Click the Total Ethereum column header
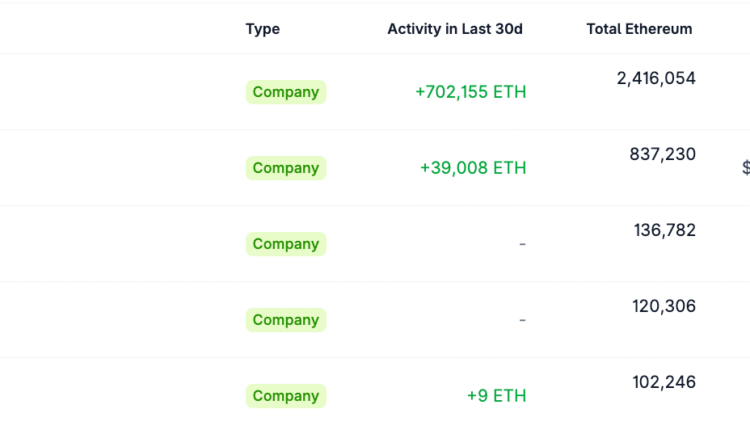 click(x=639, y=29)
